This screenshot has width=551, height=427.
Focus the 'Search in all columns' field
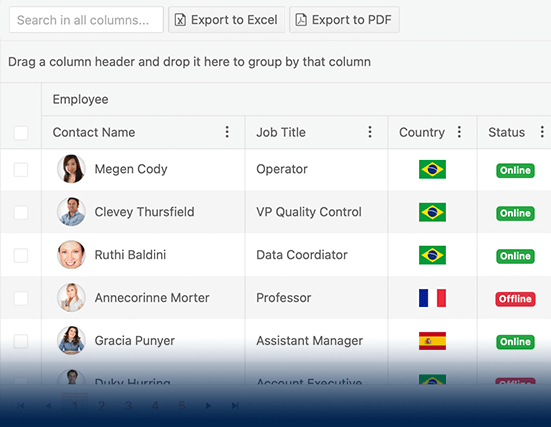(x=86, y=20)
